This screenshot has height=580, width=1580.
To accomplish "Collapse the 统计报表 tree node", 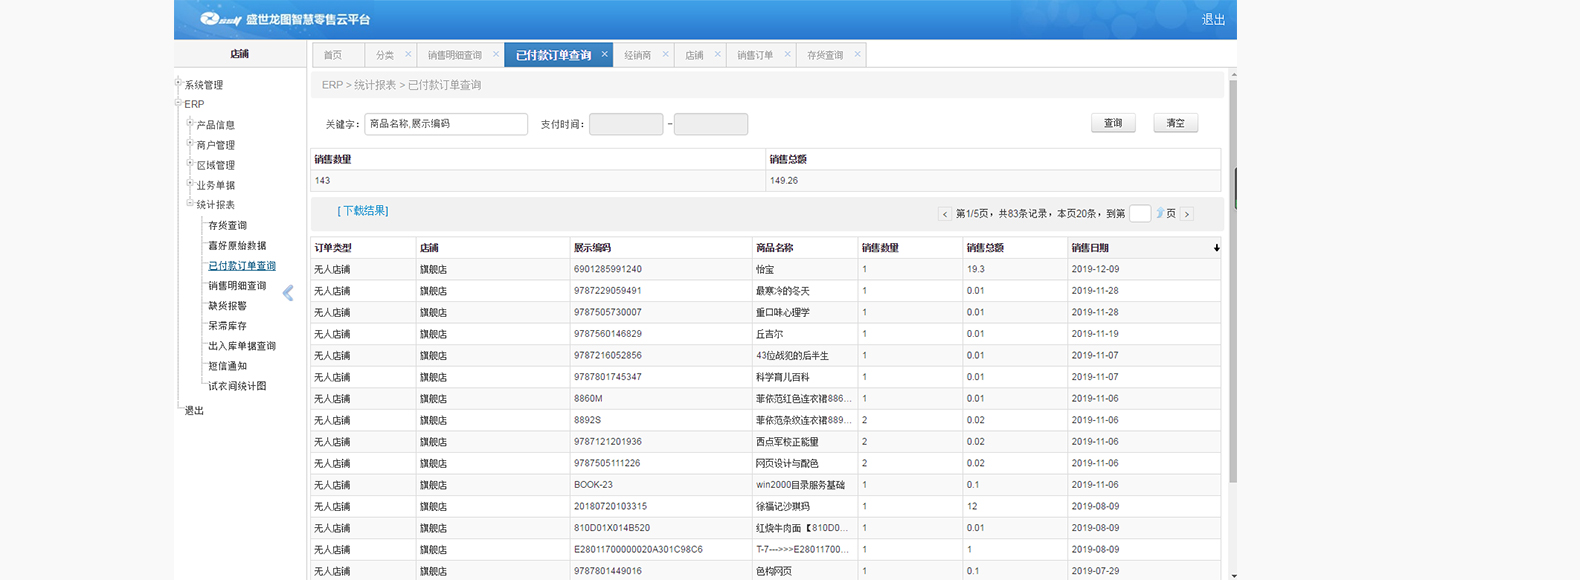I will [x=190, y=203].
